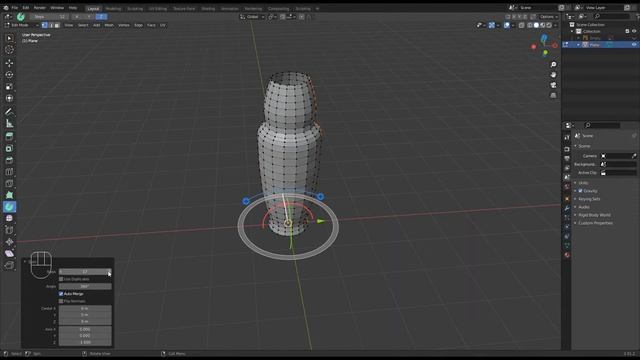This screenshot has height=360, width=640.
Task: Open the Vertex menu in viewport header
Action: point(124,25)
